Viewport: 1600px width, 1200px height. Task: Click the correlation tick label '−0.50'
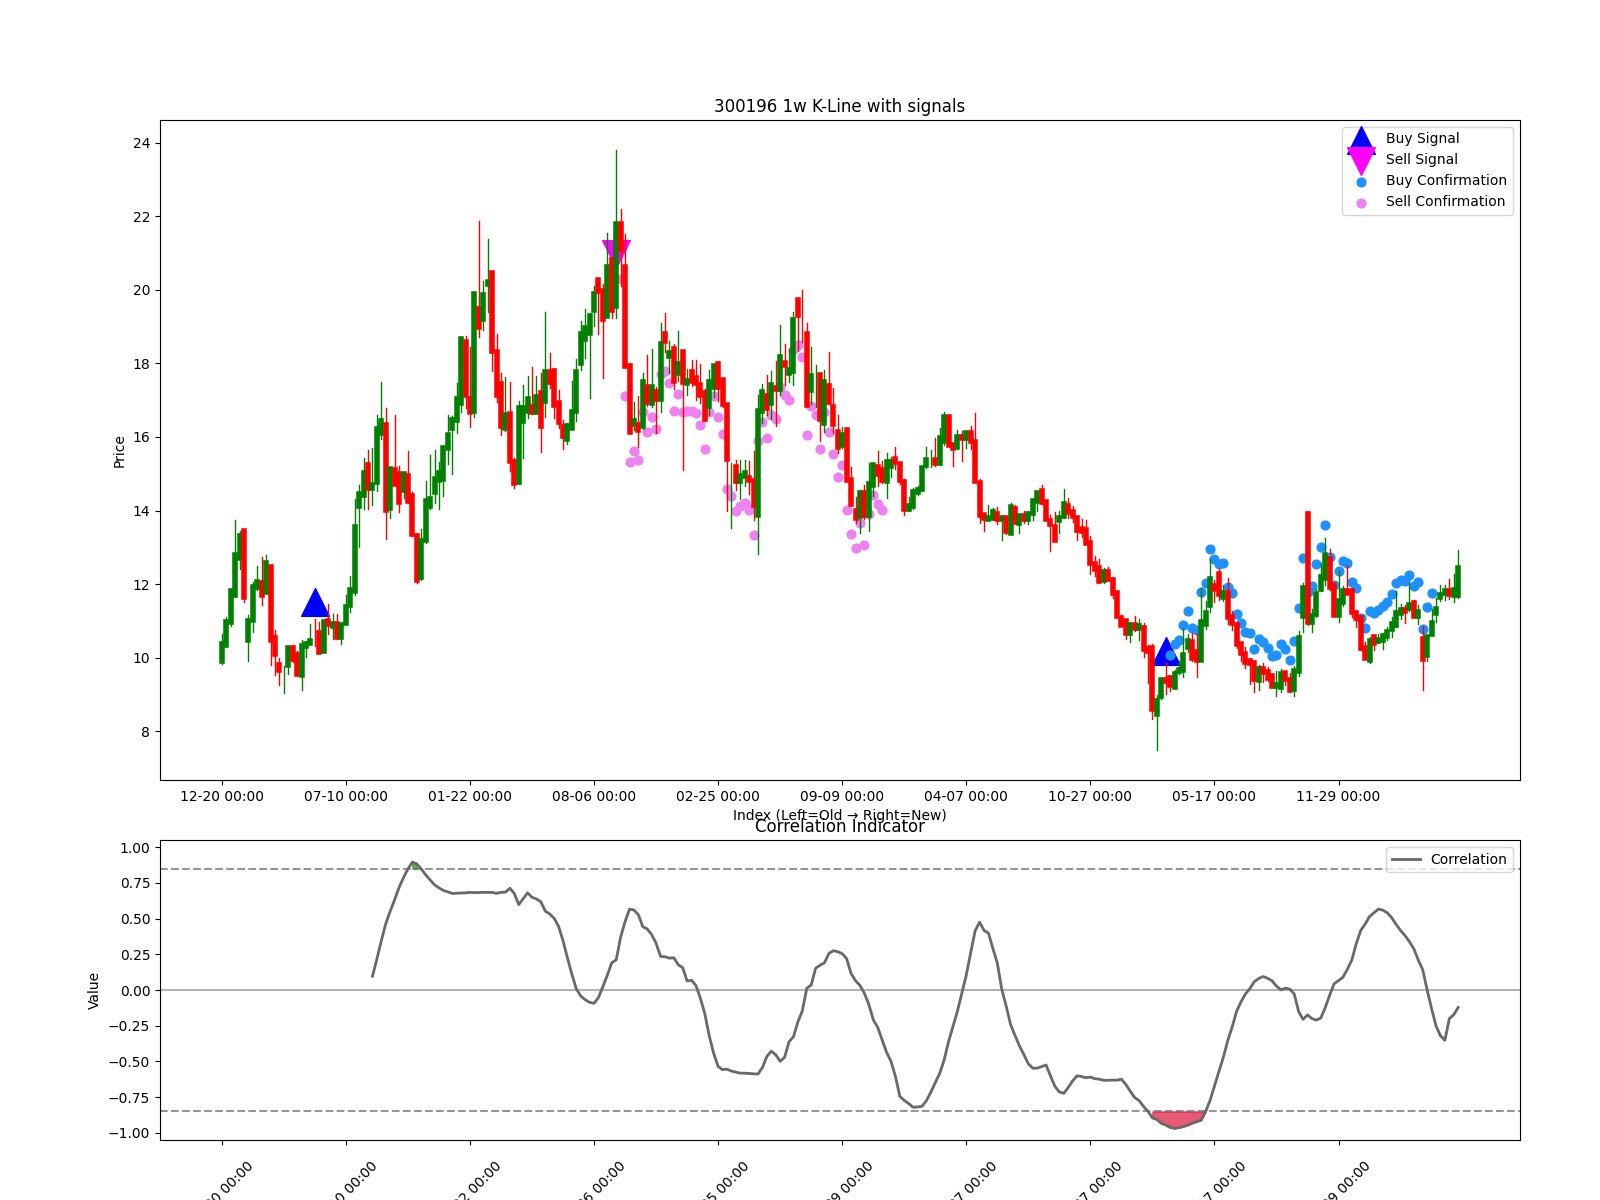[x=130, y=1062]
